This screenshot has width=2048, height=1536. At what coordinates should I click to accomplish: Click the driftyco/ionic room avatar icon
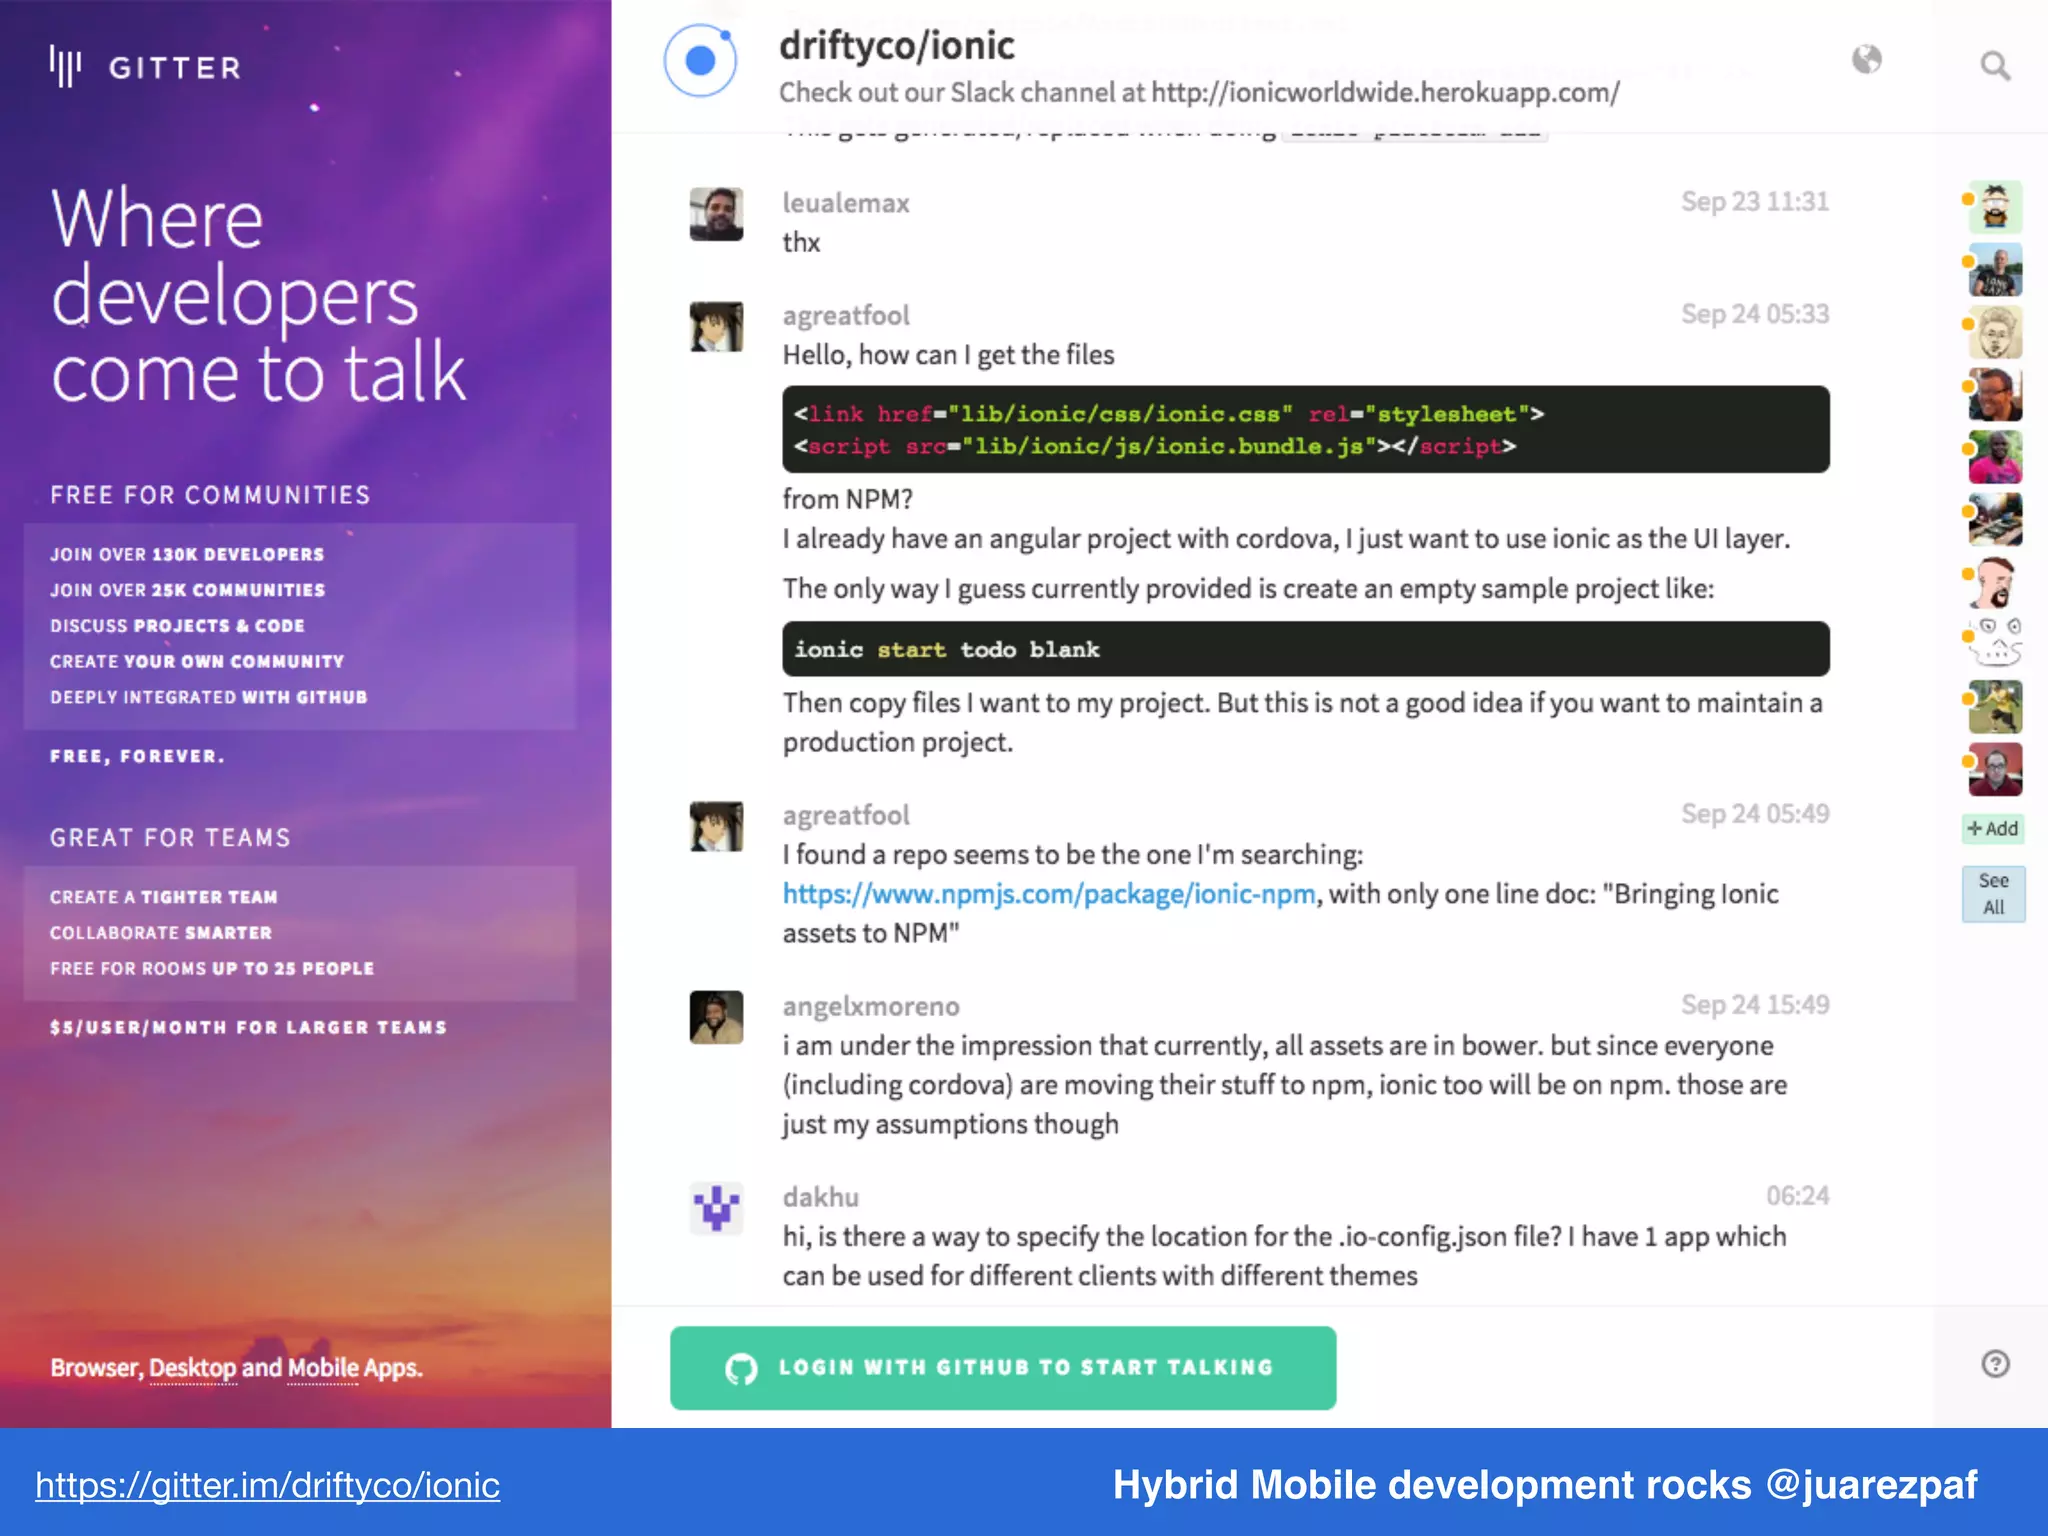701,60
